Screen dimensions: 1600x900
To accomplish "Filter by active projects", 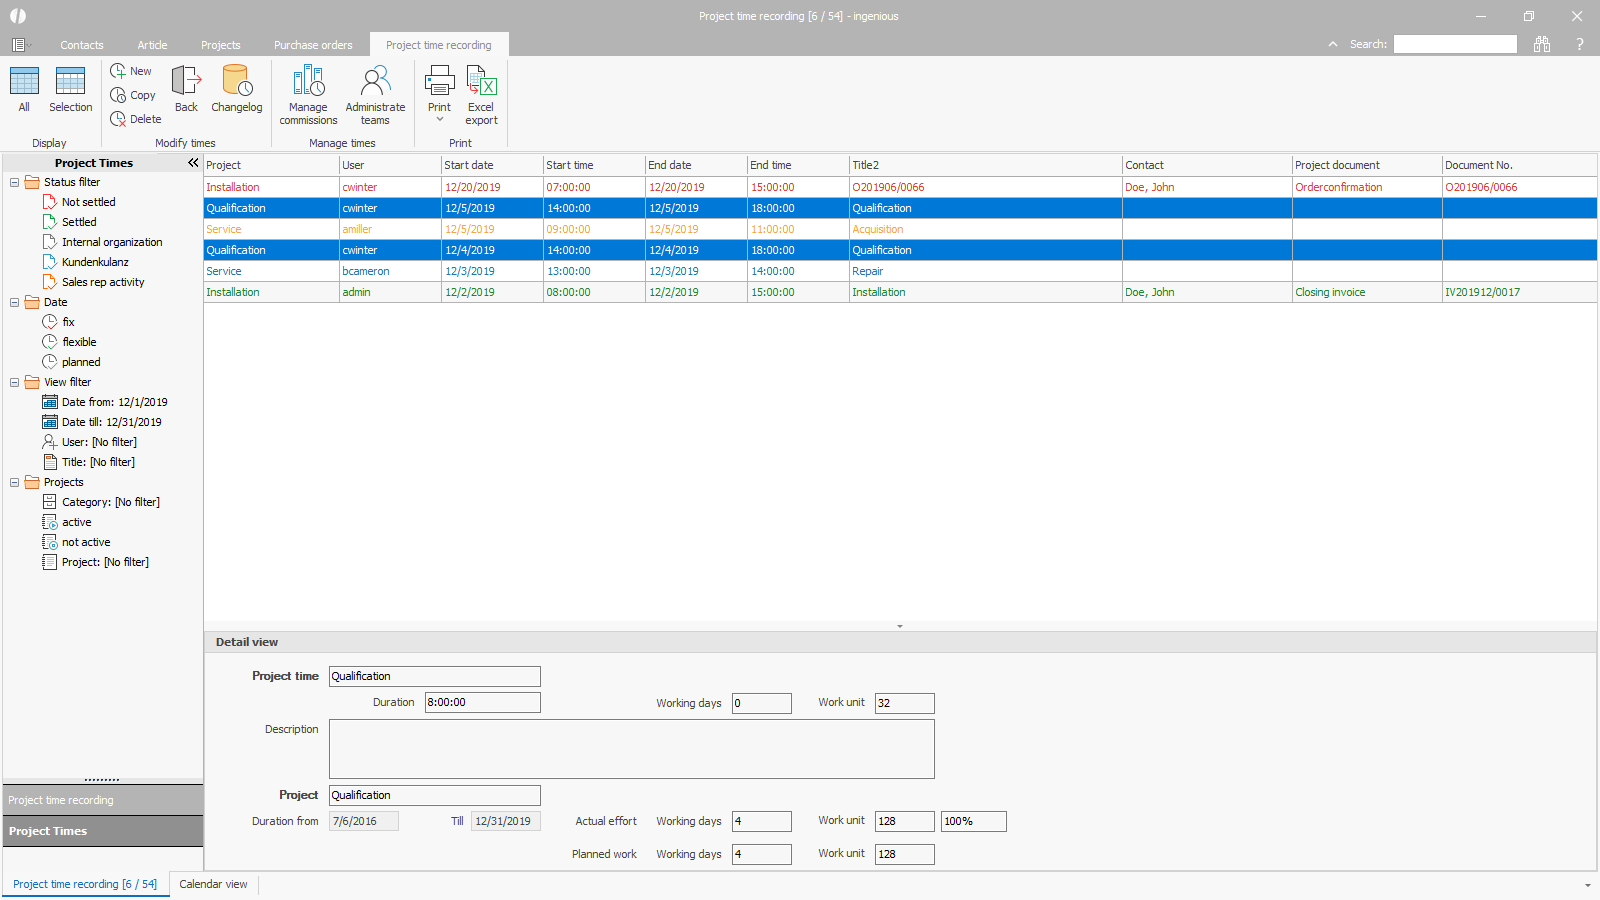I will [x=76, y=522].
